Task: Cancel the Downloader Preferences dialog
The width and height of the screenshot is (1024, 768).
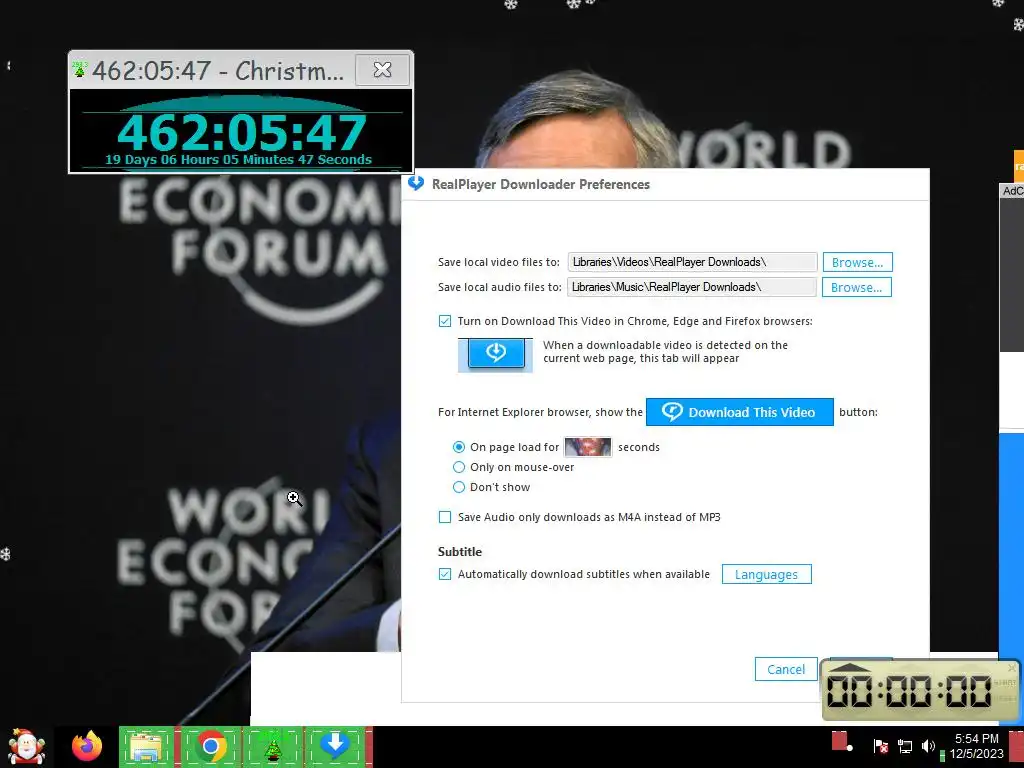Action: [786, 669]
